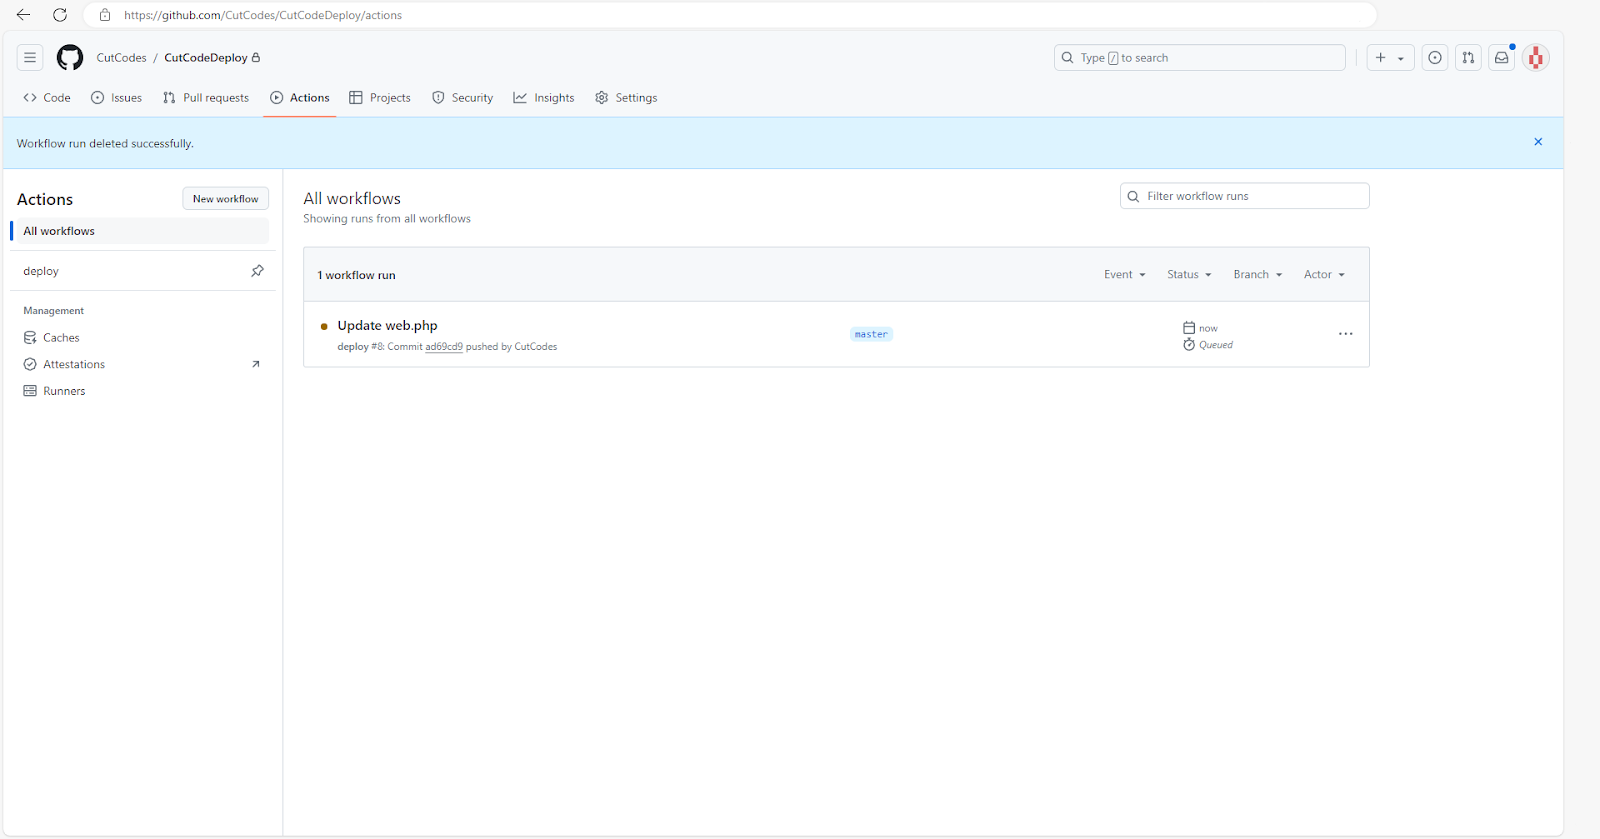The width and height of the screenshot is (1600, 839).
Task: Open the Update web.php workflow run
Action: (x=387, y=325)
